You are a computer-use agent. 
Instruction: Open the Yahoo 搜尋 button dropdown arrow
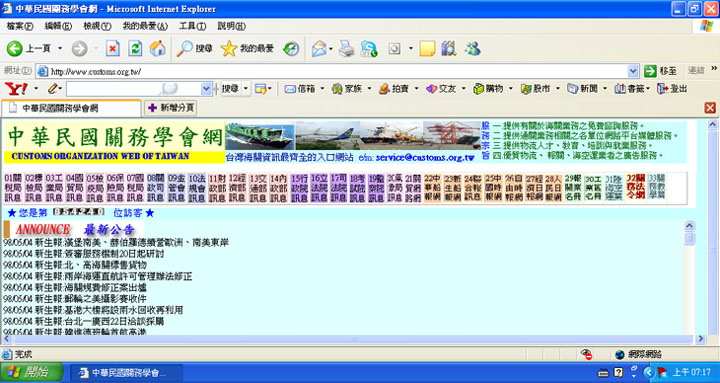246,89
